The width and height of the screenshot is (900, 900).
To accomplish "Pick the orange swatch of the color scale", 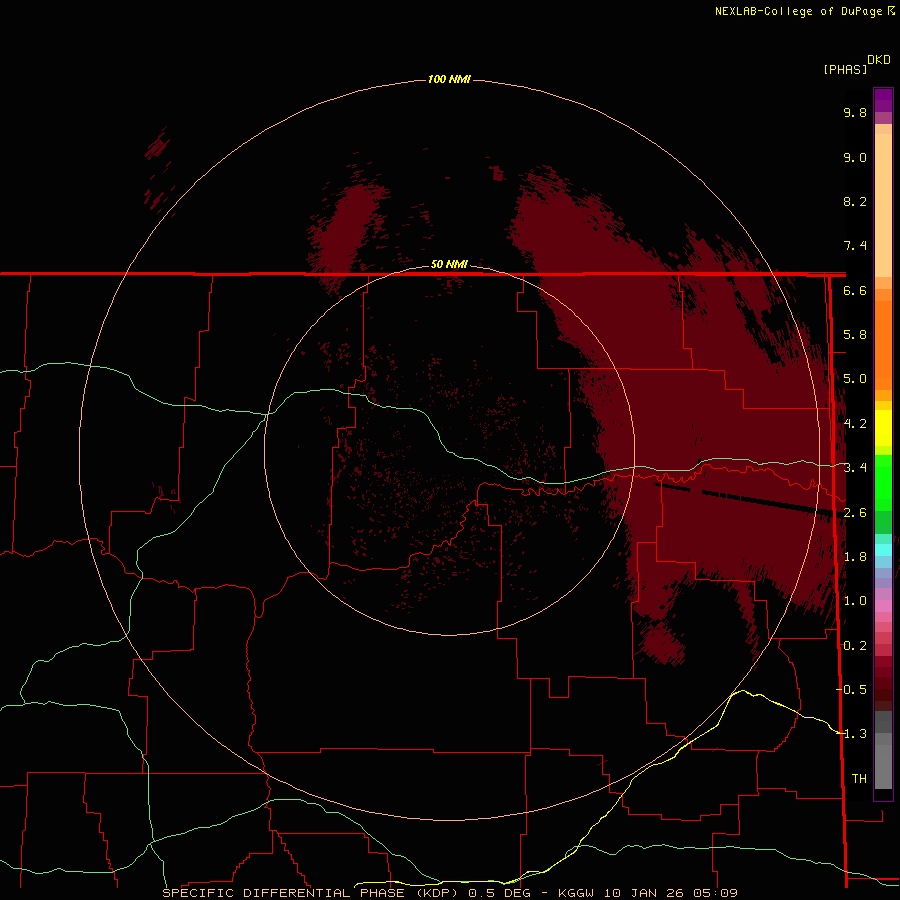I will pyautogui.click(x=883, y=344).
